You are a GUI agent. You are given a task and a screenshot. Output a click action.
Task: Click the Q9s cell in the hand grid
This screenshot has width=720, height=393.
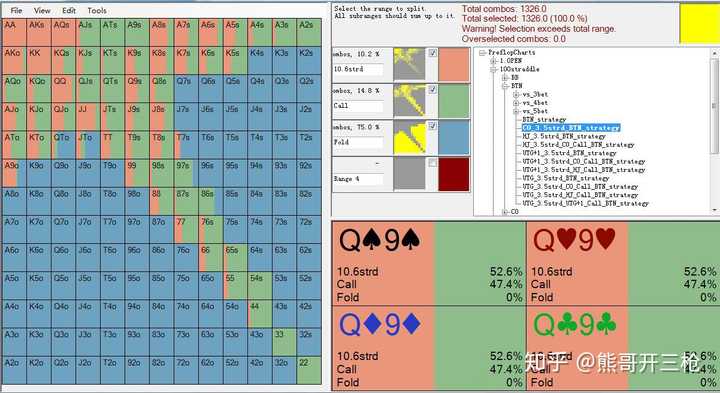[137, 88]
